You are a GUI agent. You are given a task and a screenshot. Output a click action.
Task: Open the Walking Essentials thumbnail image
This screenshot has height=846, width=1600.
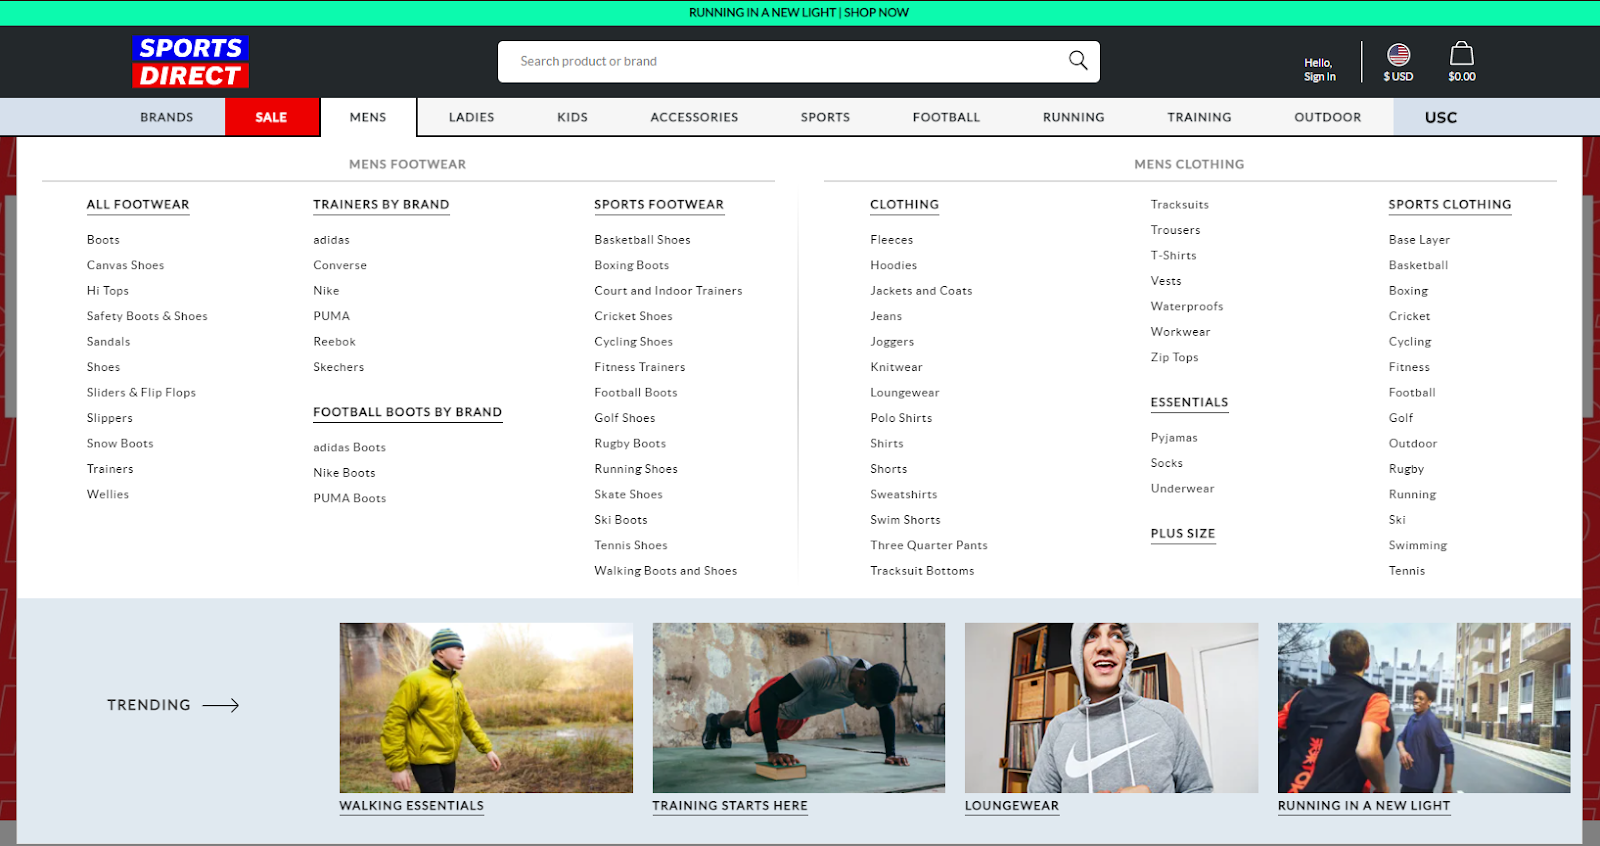tap(486, 708)
